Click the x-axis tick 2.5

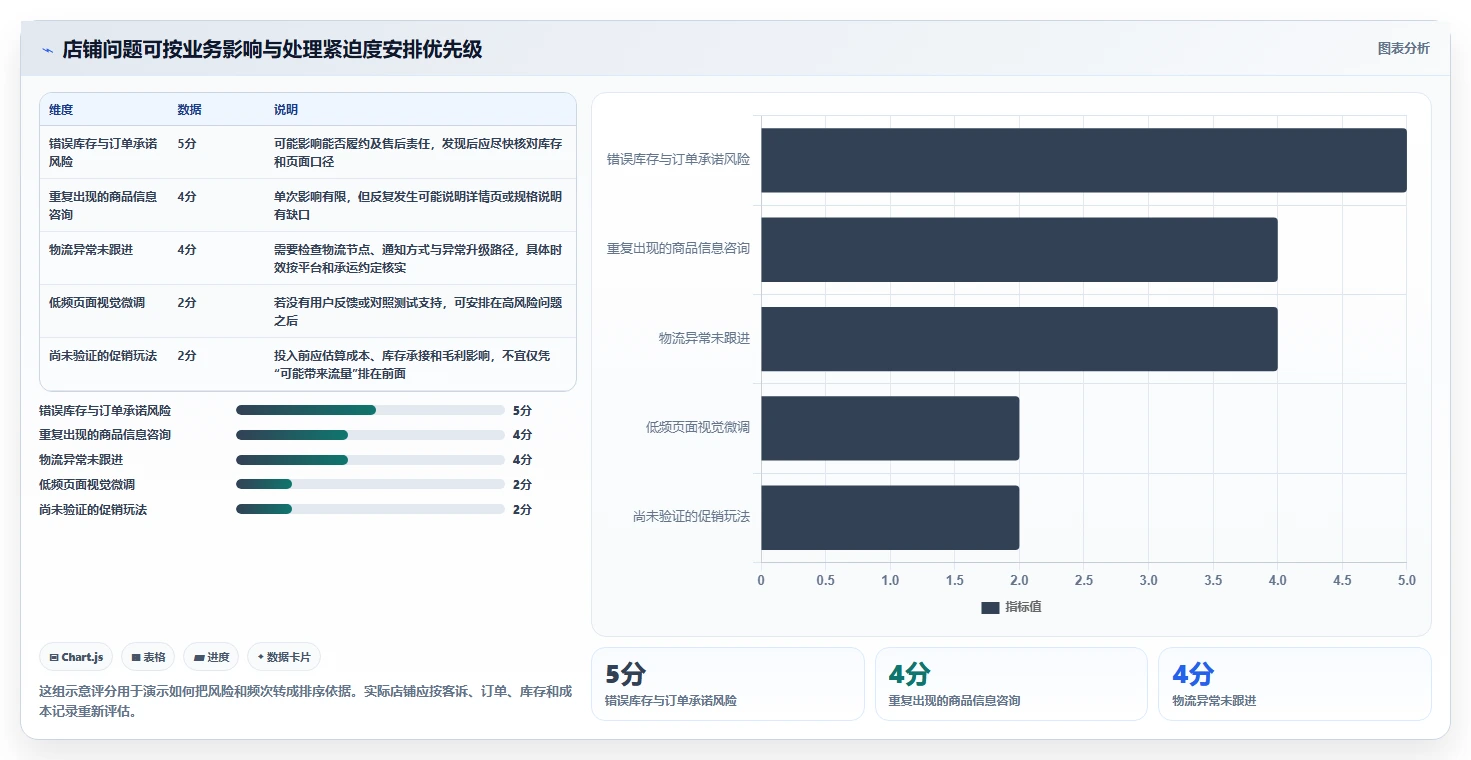(1084, 580)
